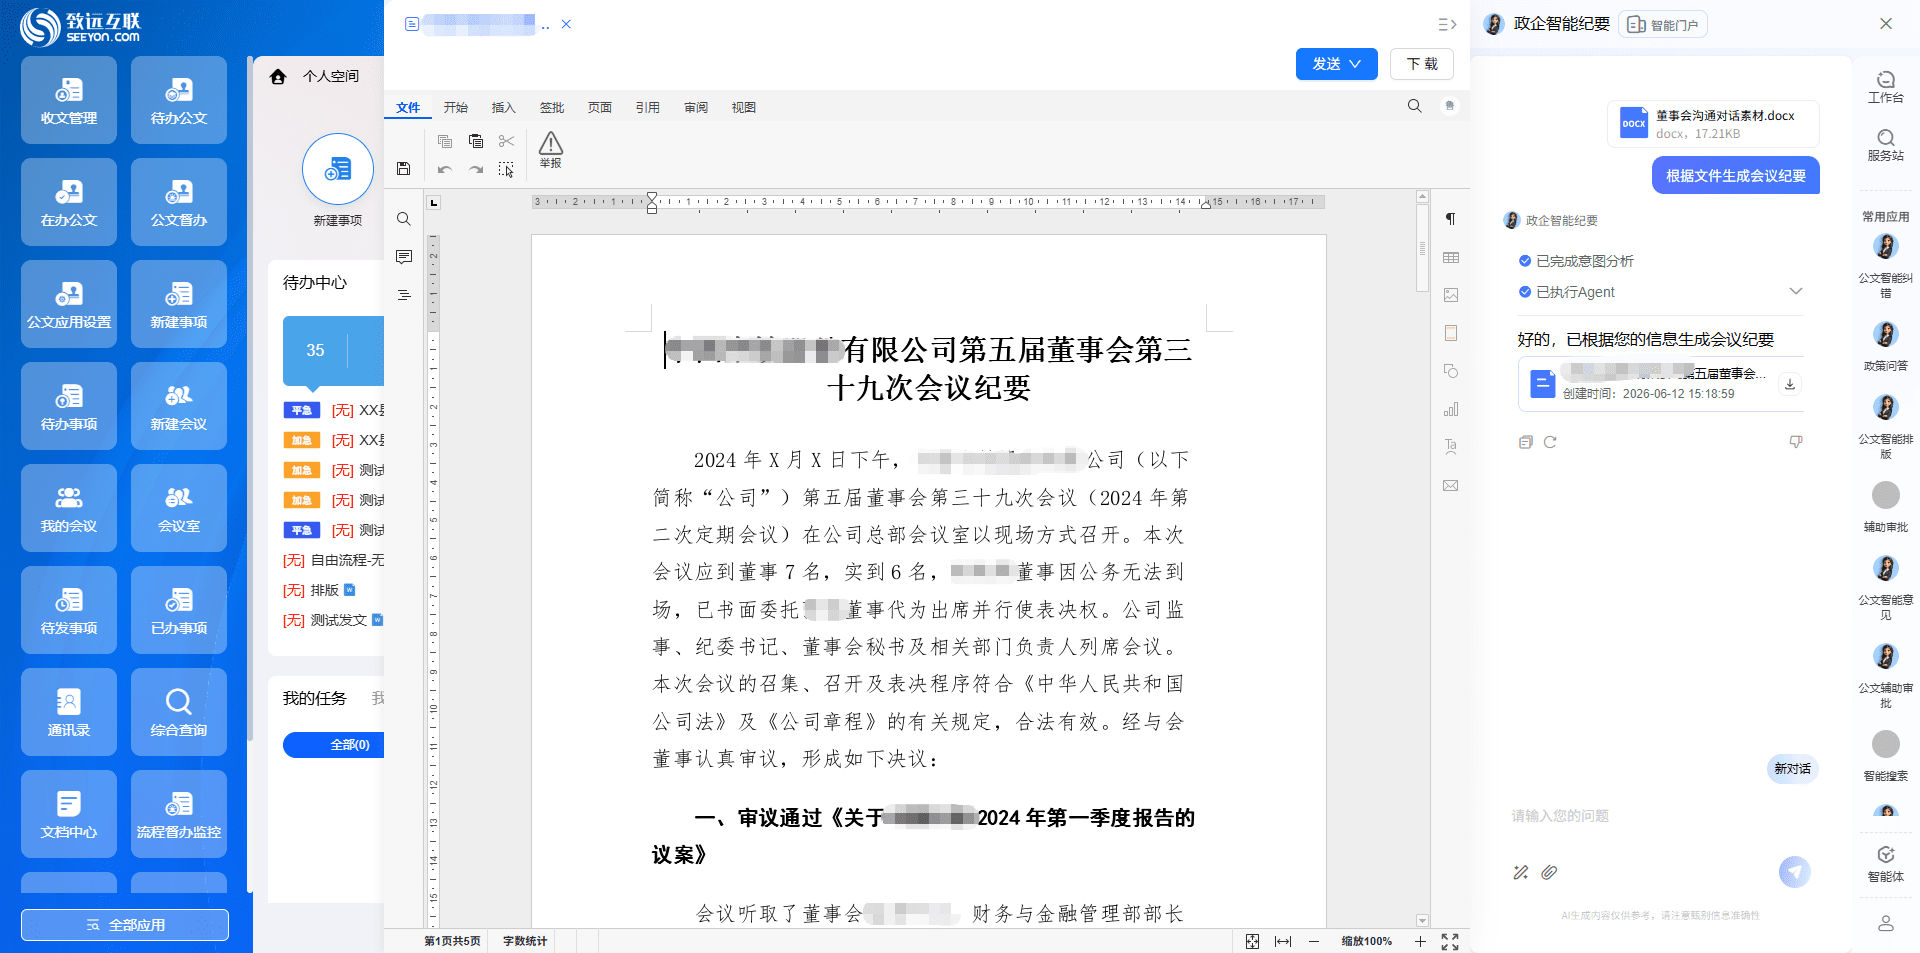The width and height of the screenshot is (1920, 953).
Task: Click the 字数统计 status bar entry
Action: coord(525,941)
